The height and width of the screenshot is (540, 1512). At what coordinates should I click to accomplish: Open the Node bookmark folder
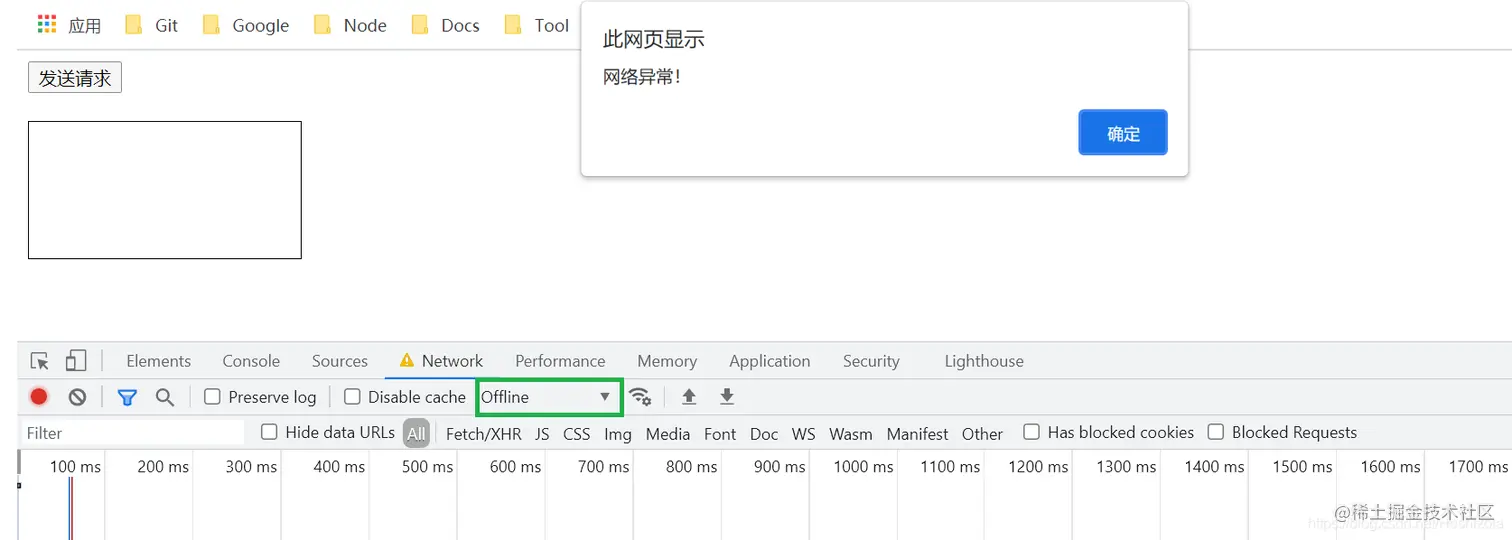pos(349,25)
